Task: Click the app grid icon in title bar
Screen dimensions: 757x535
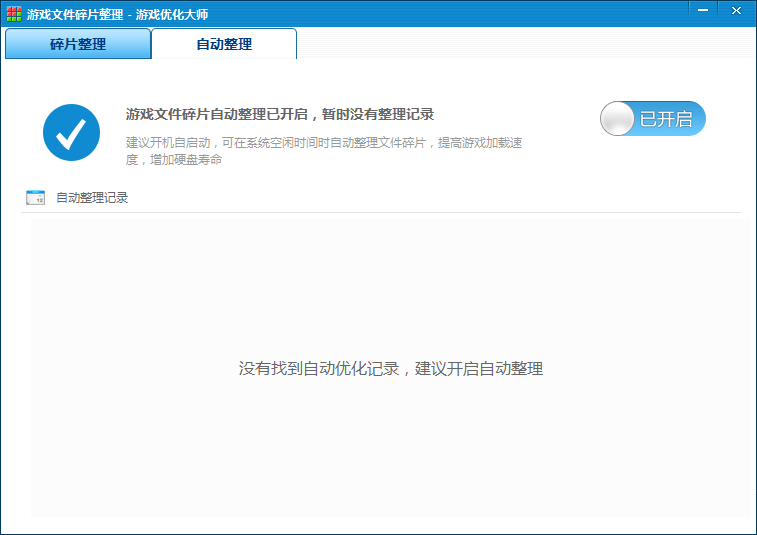Action: 14,14
